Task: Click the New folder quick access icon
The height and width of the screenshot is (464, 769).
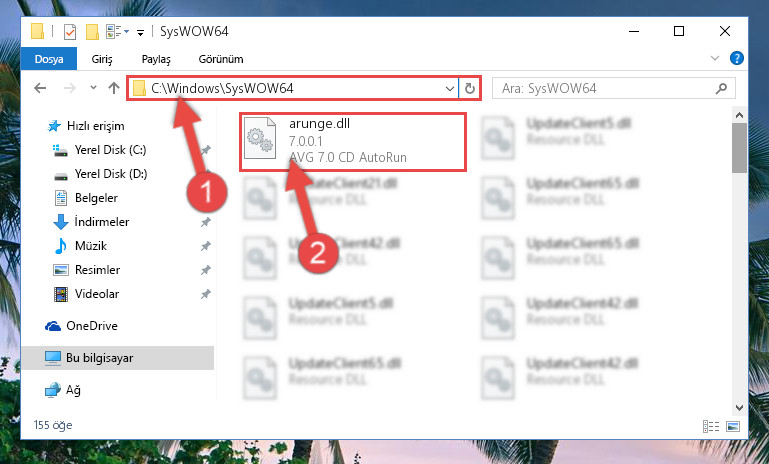Action: [x=92, y=32]
